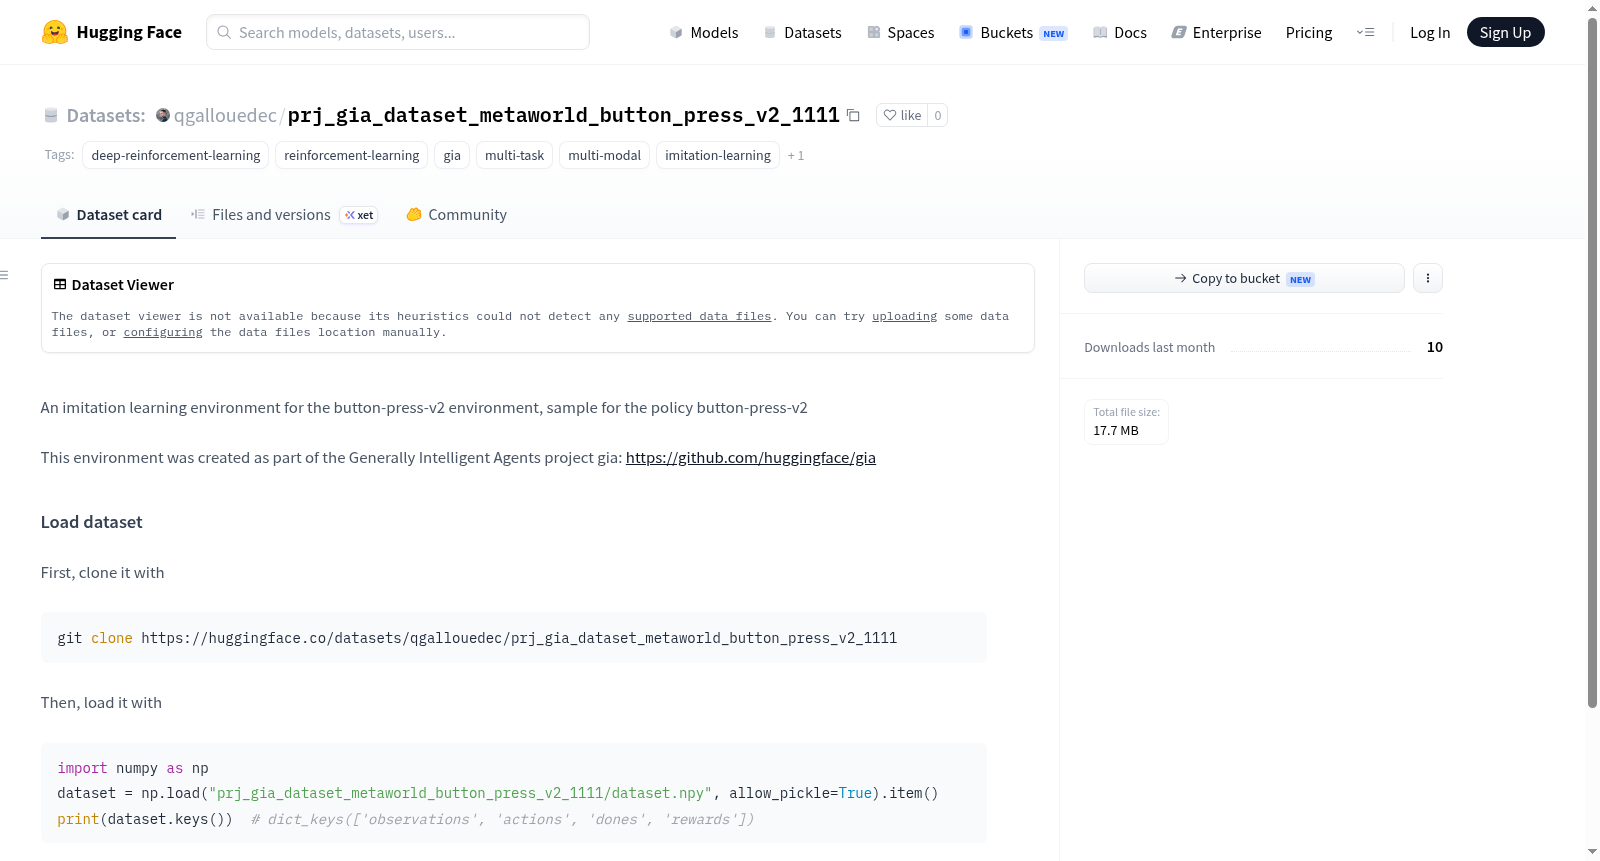Click the xet badge on Files tab

[x=359, y=215]
